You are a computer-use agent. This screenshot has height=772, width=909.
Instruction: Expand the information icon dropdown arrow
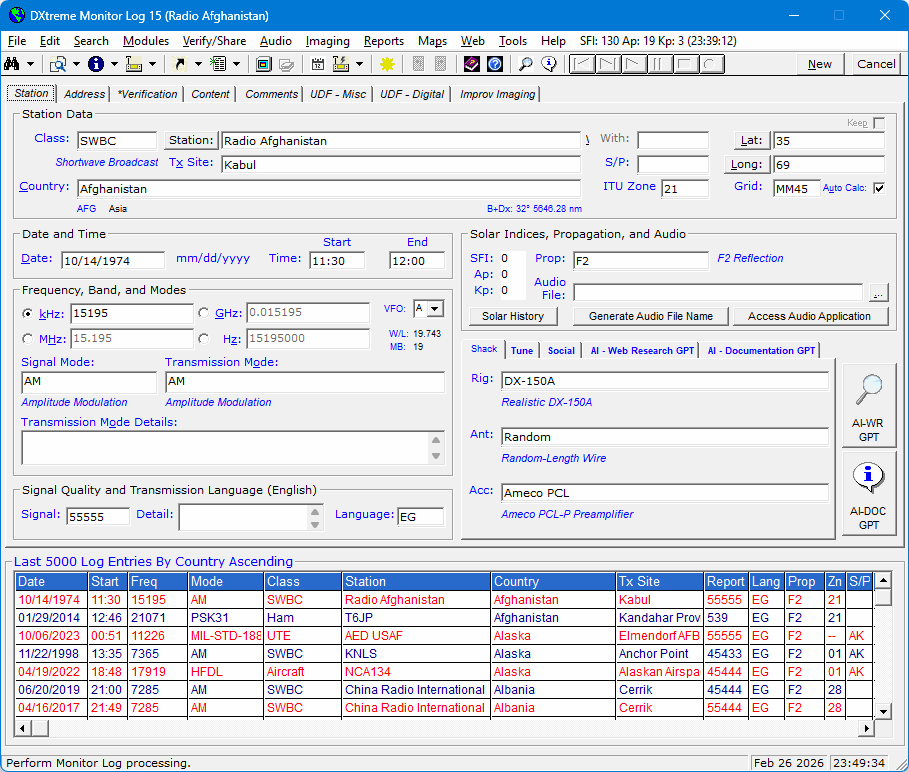[114, 64]
